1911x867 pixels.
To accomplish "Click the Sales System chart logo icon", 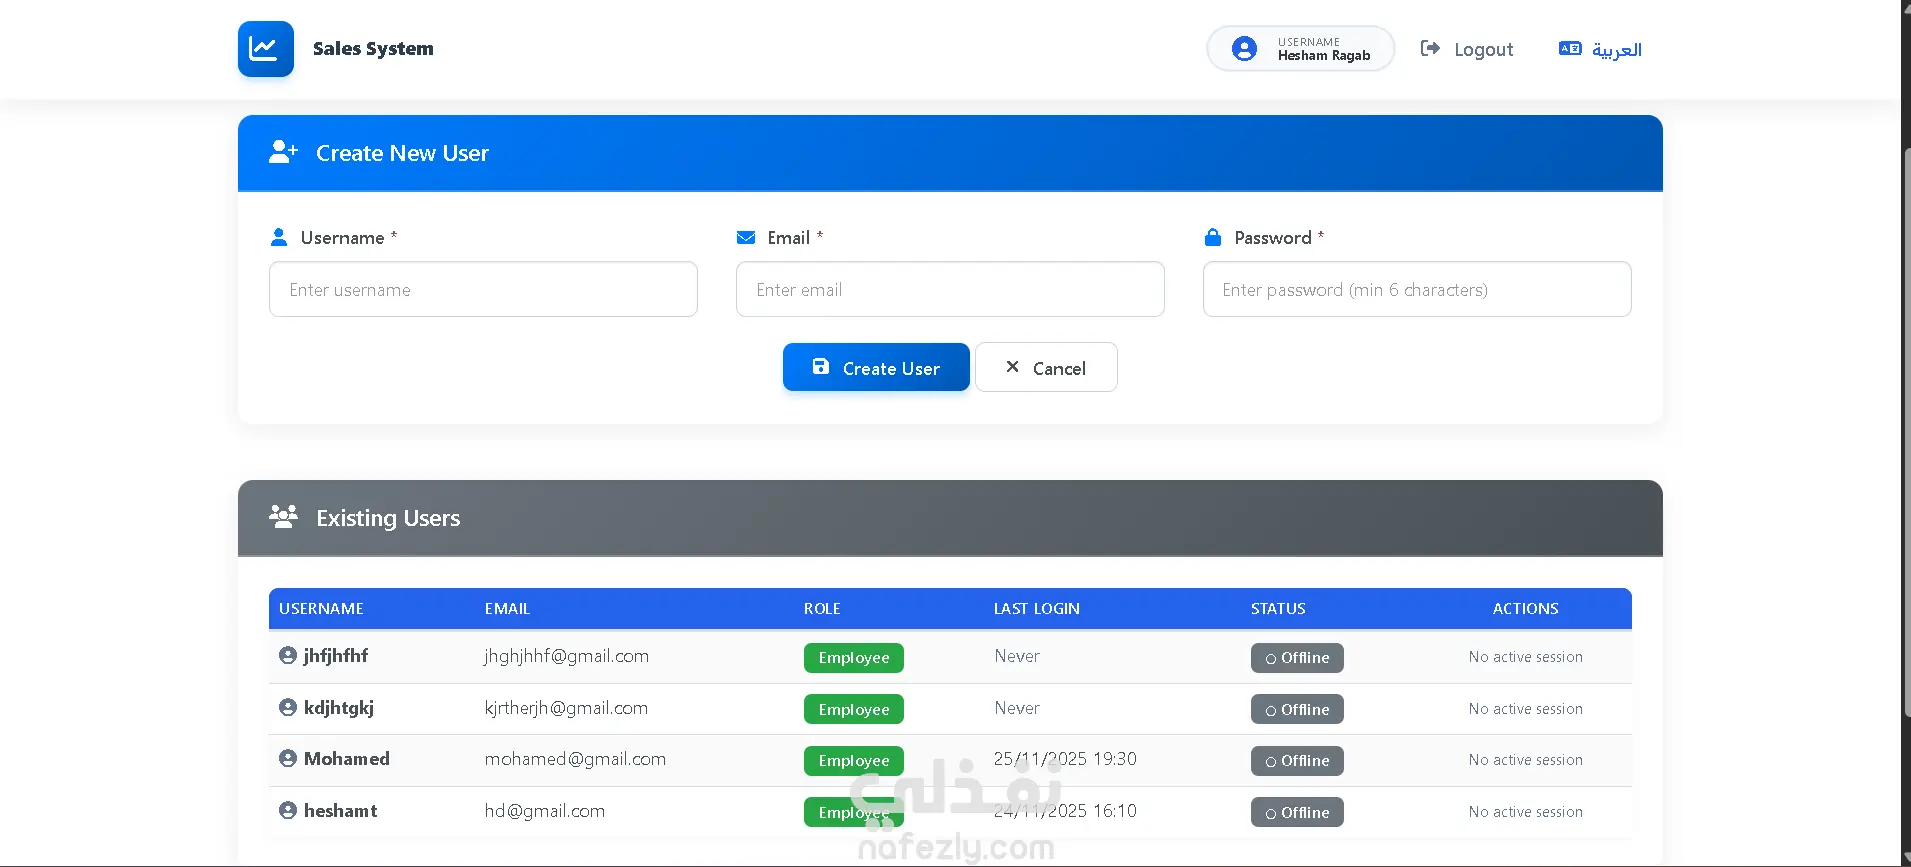I will coord(266,49).
